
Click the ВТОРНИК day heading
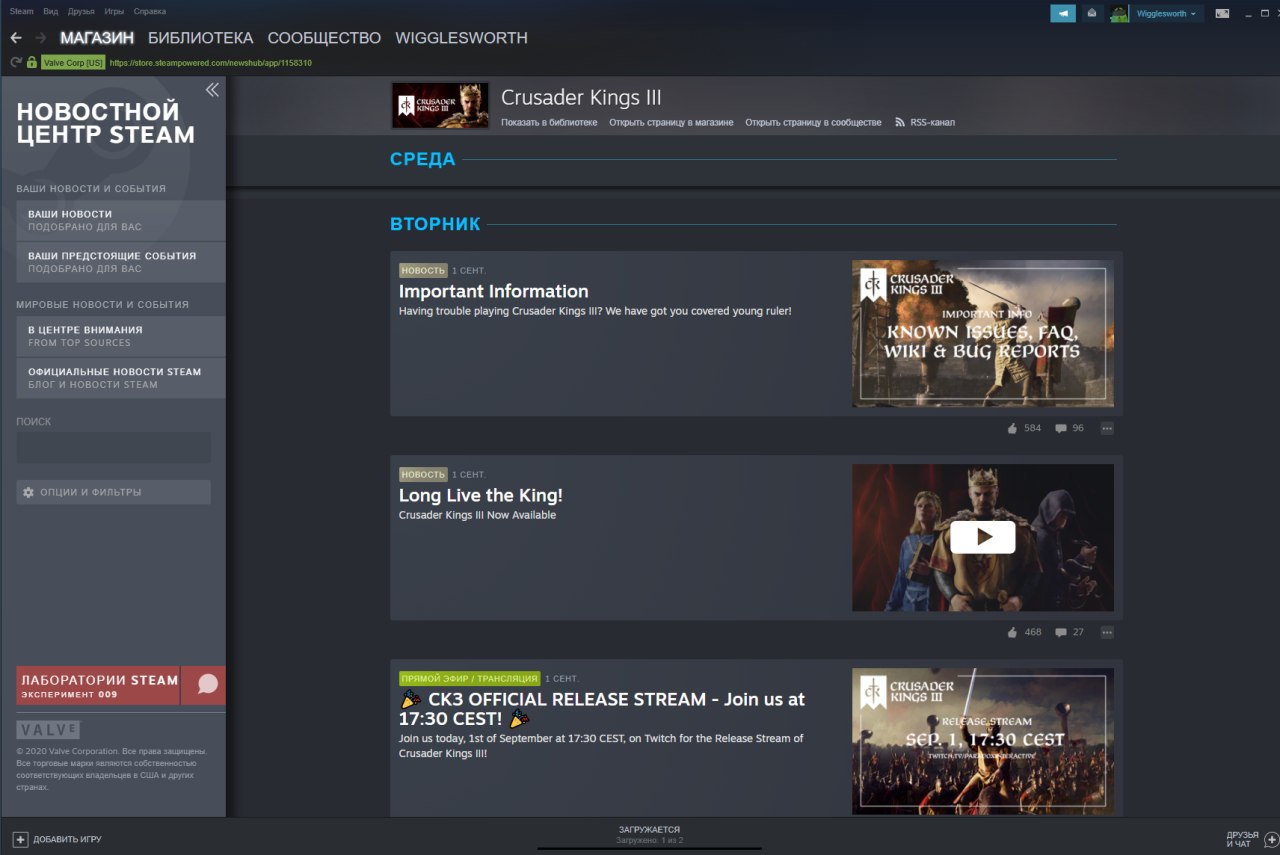click(x=435, y=224)
